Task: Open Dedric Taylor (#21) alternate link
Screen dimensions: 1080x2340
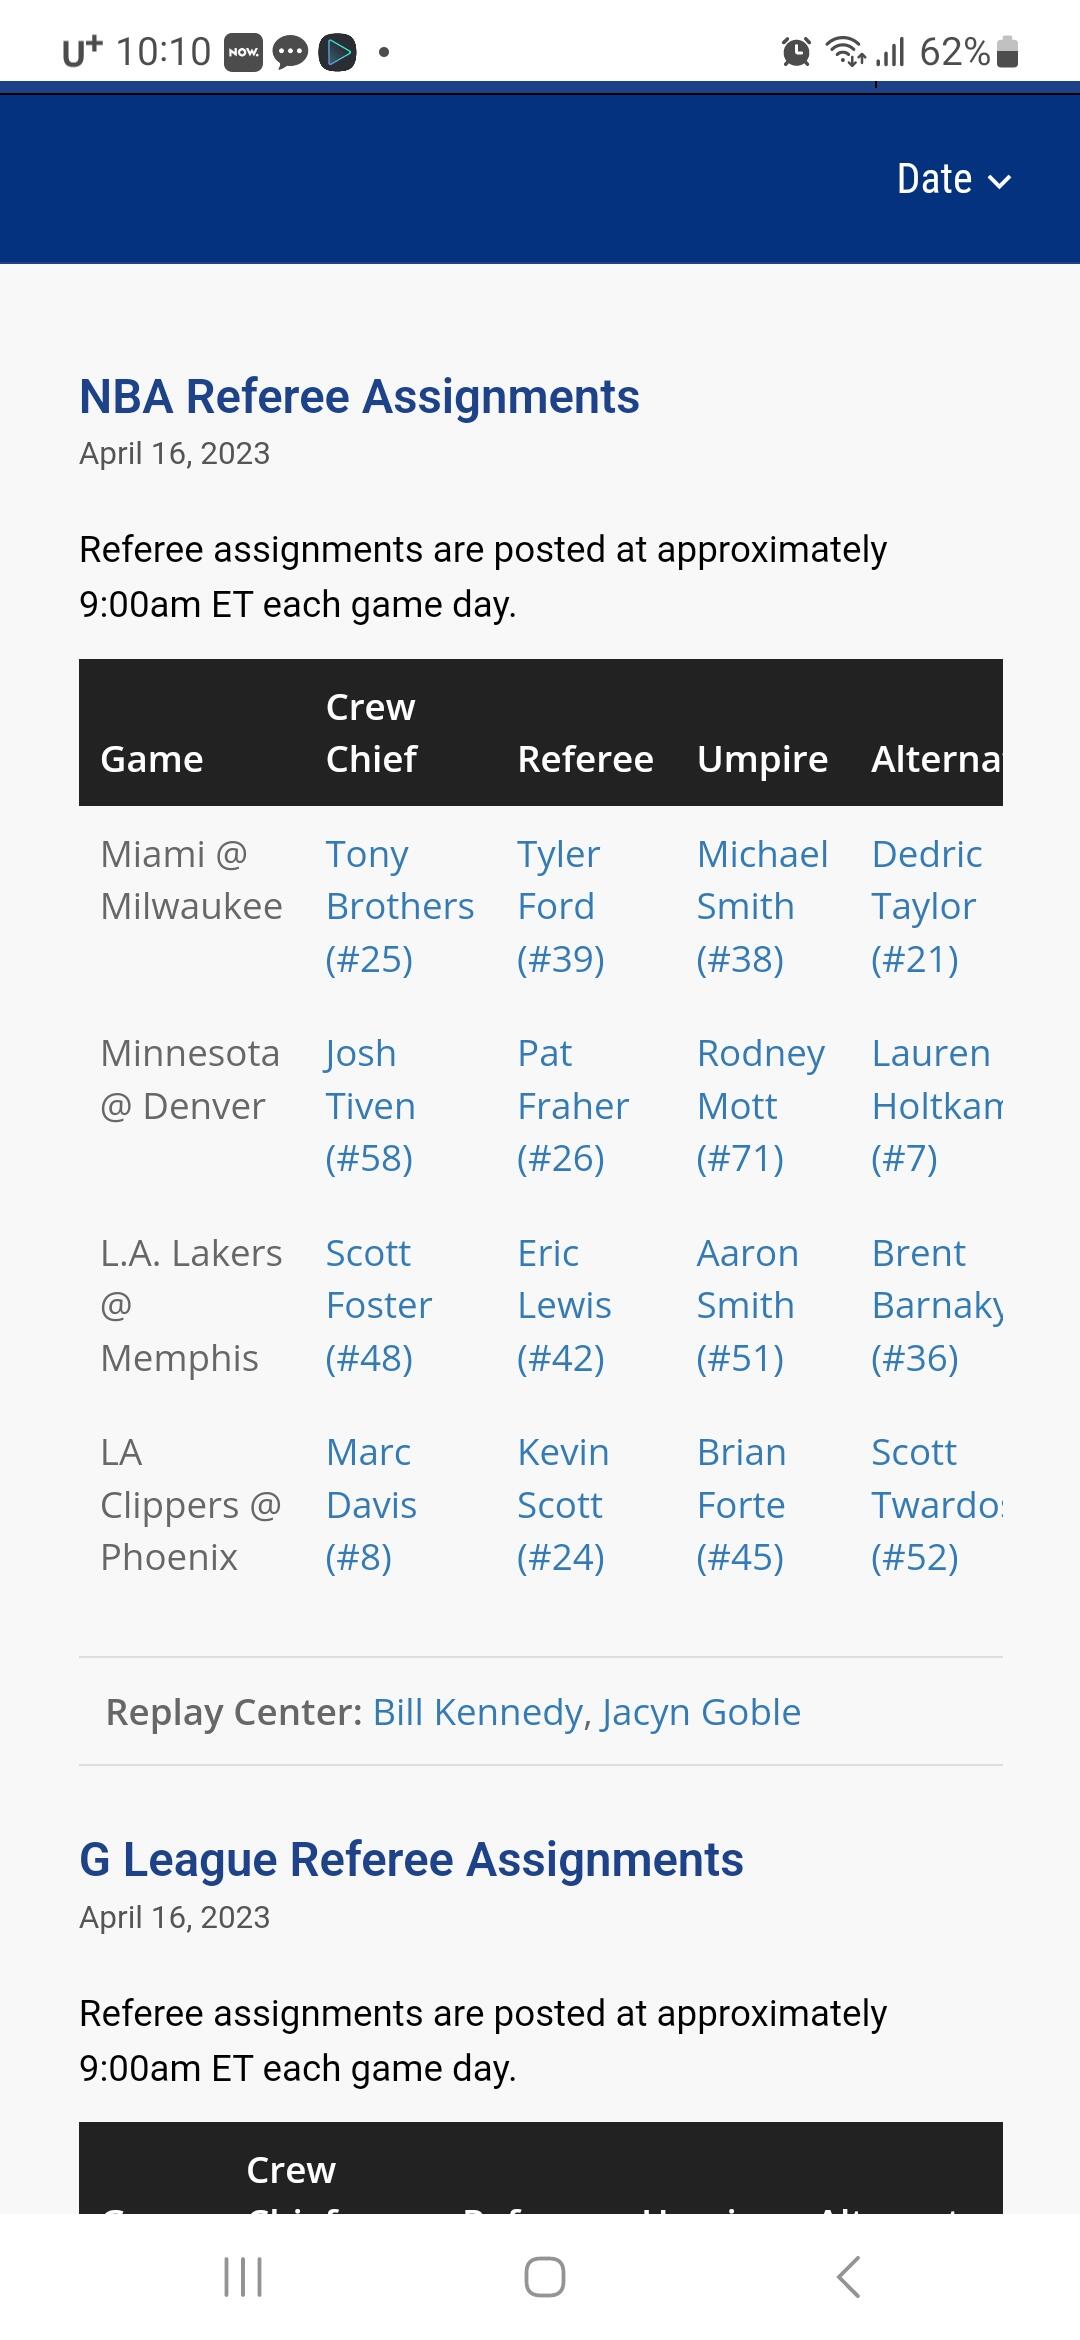Action: point(926,906)
